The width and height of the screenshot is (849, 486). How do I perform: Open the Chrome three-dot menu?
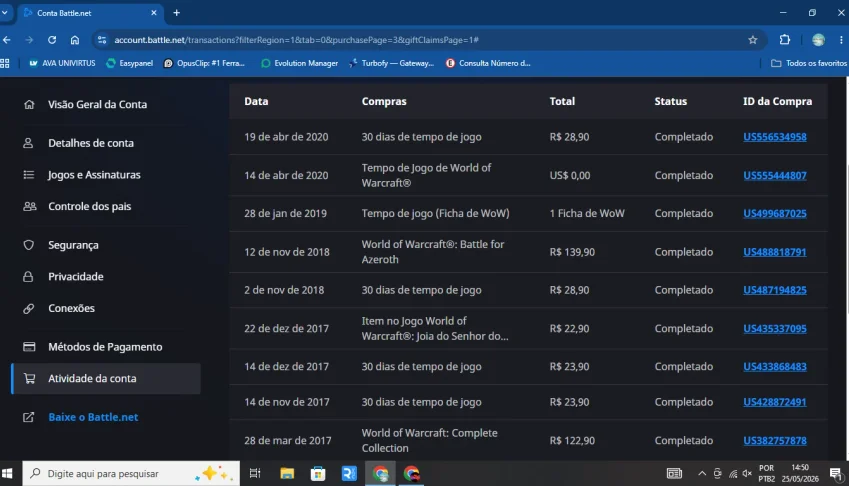[841, 40]
